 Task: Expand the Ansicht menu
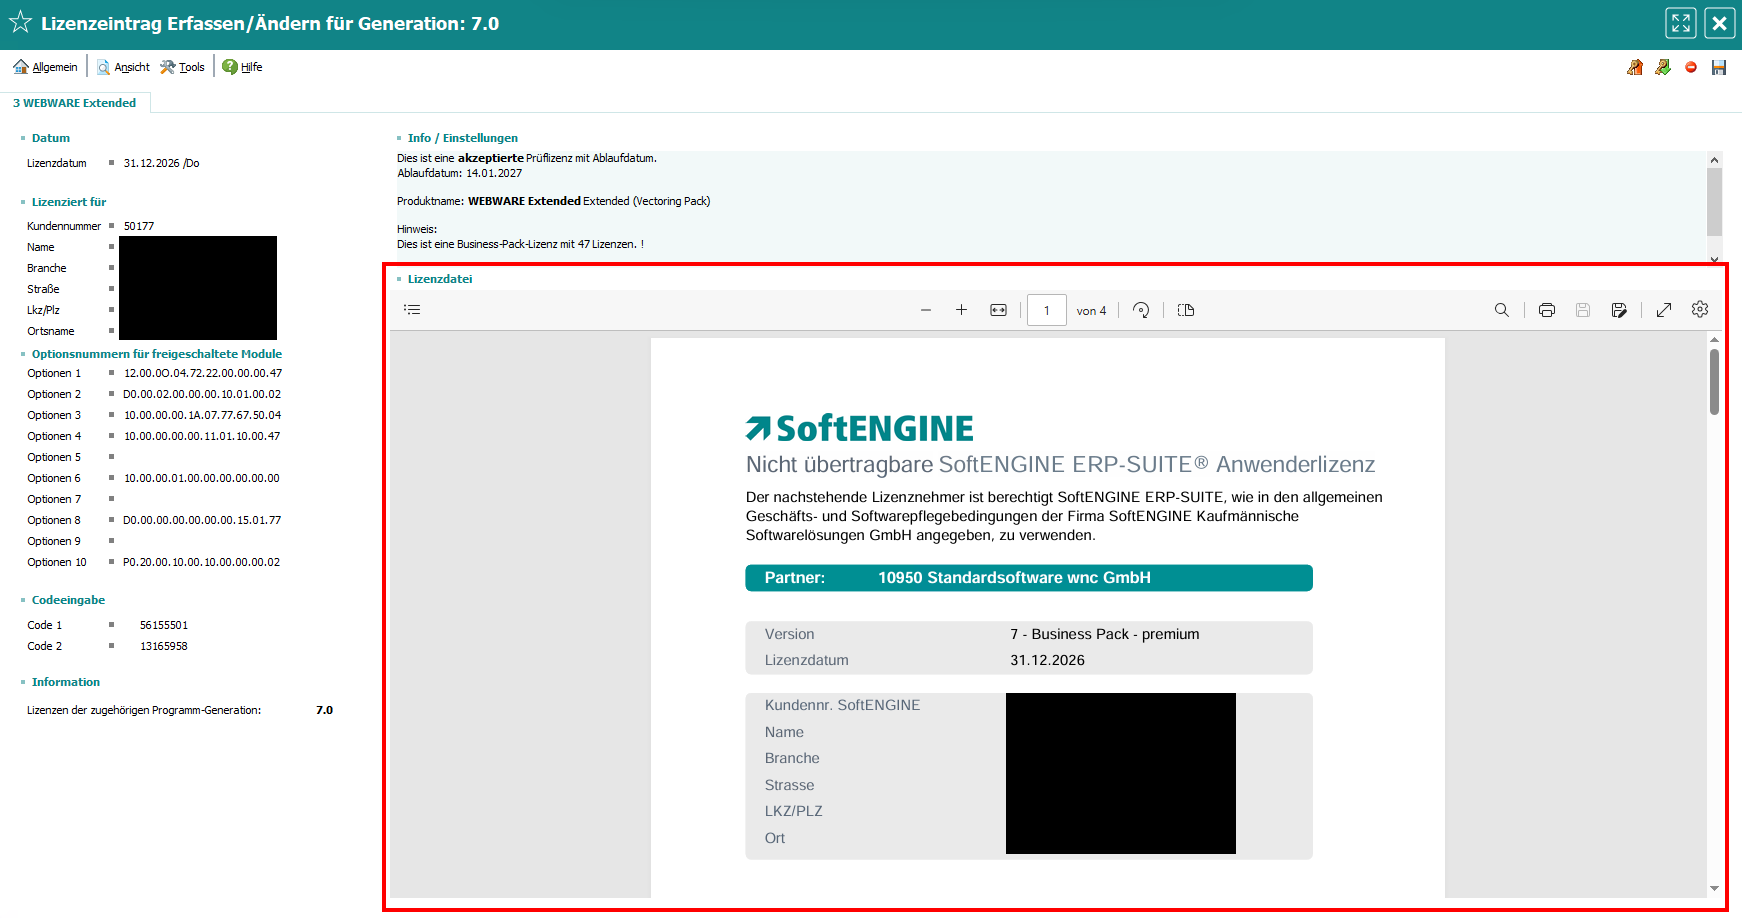(x=123, y=67)
